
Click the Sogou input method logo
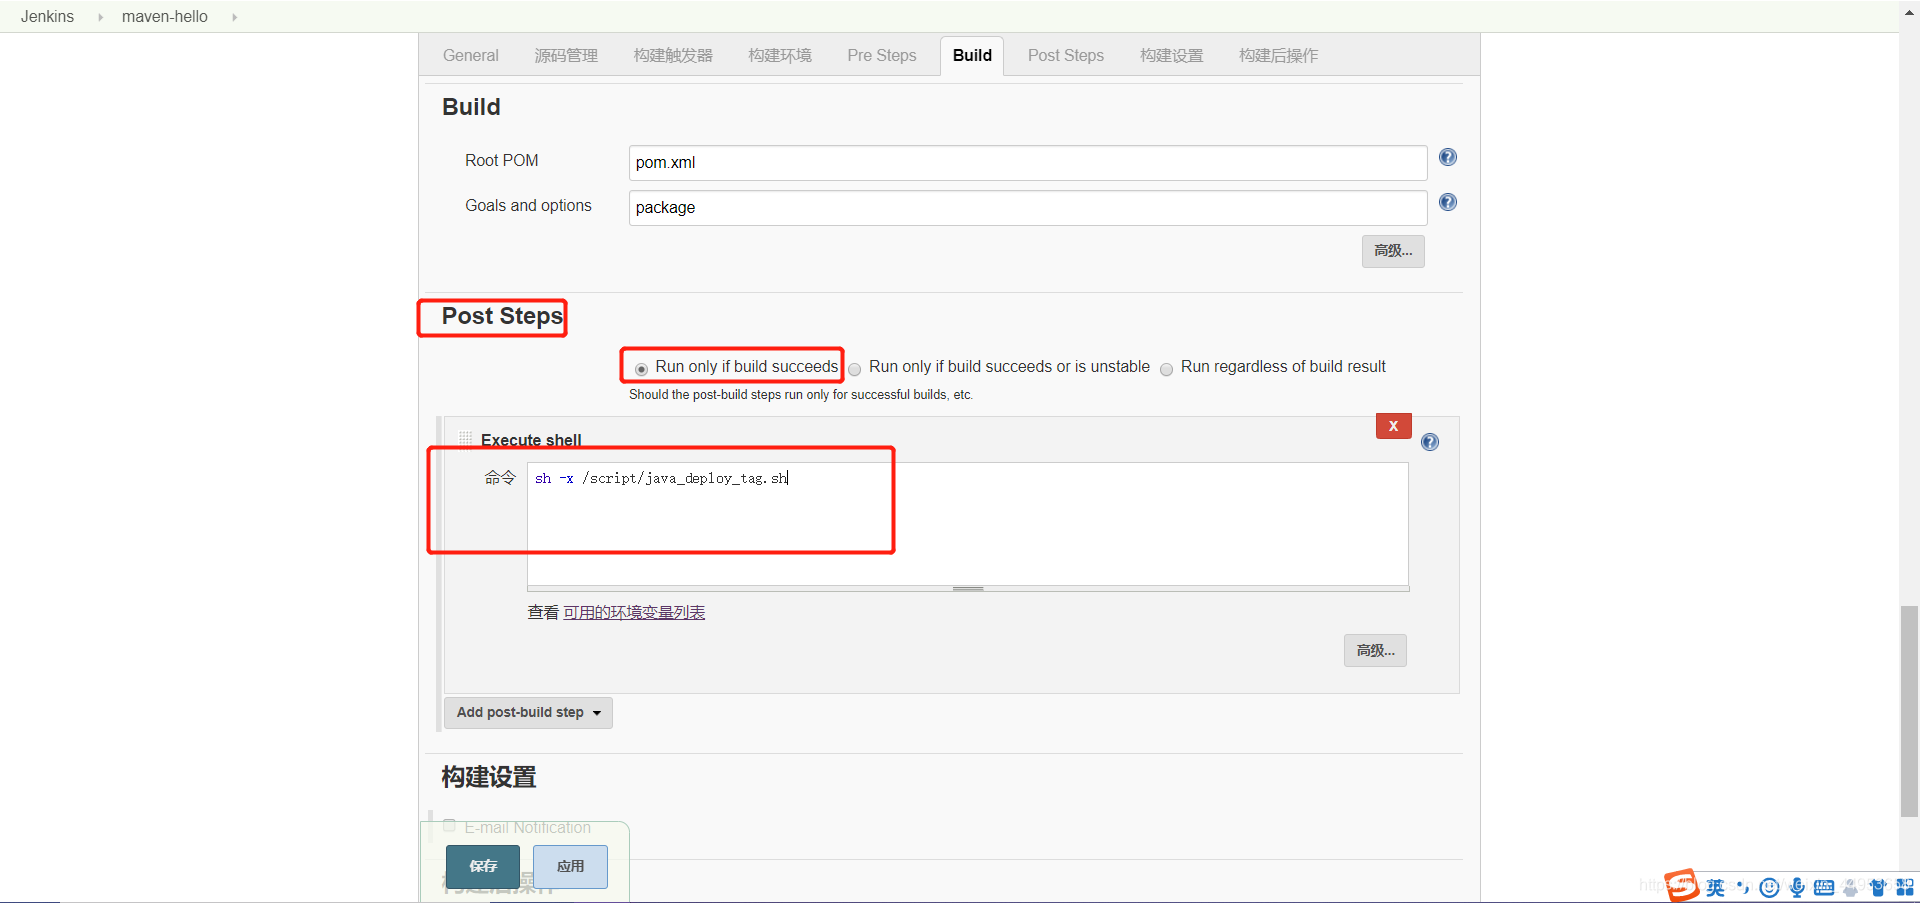click(1681, 885)
